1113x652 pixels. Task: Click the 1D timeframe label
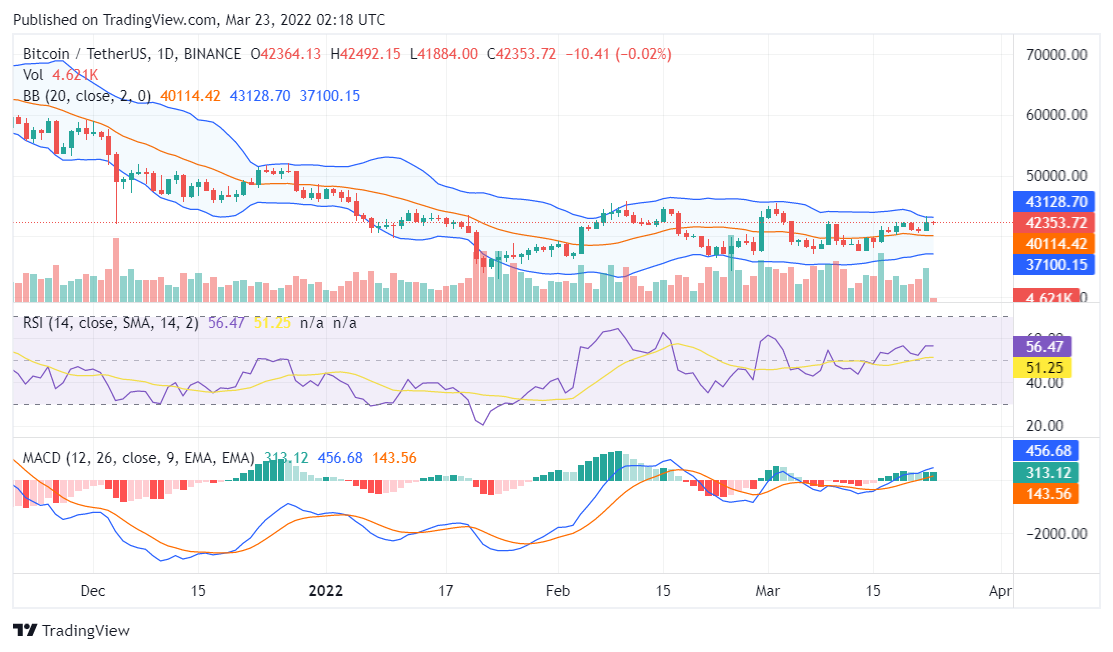pos(168,54)
